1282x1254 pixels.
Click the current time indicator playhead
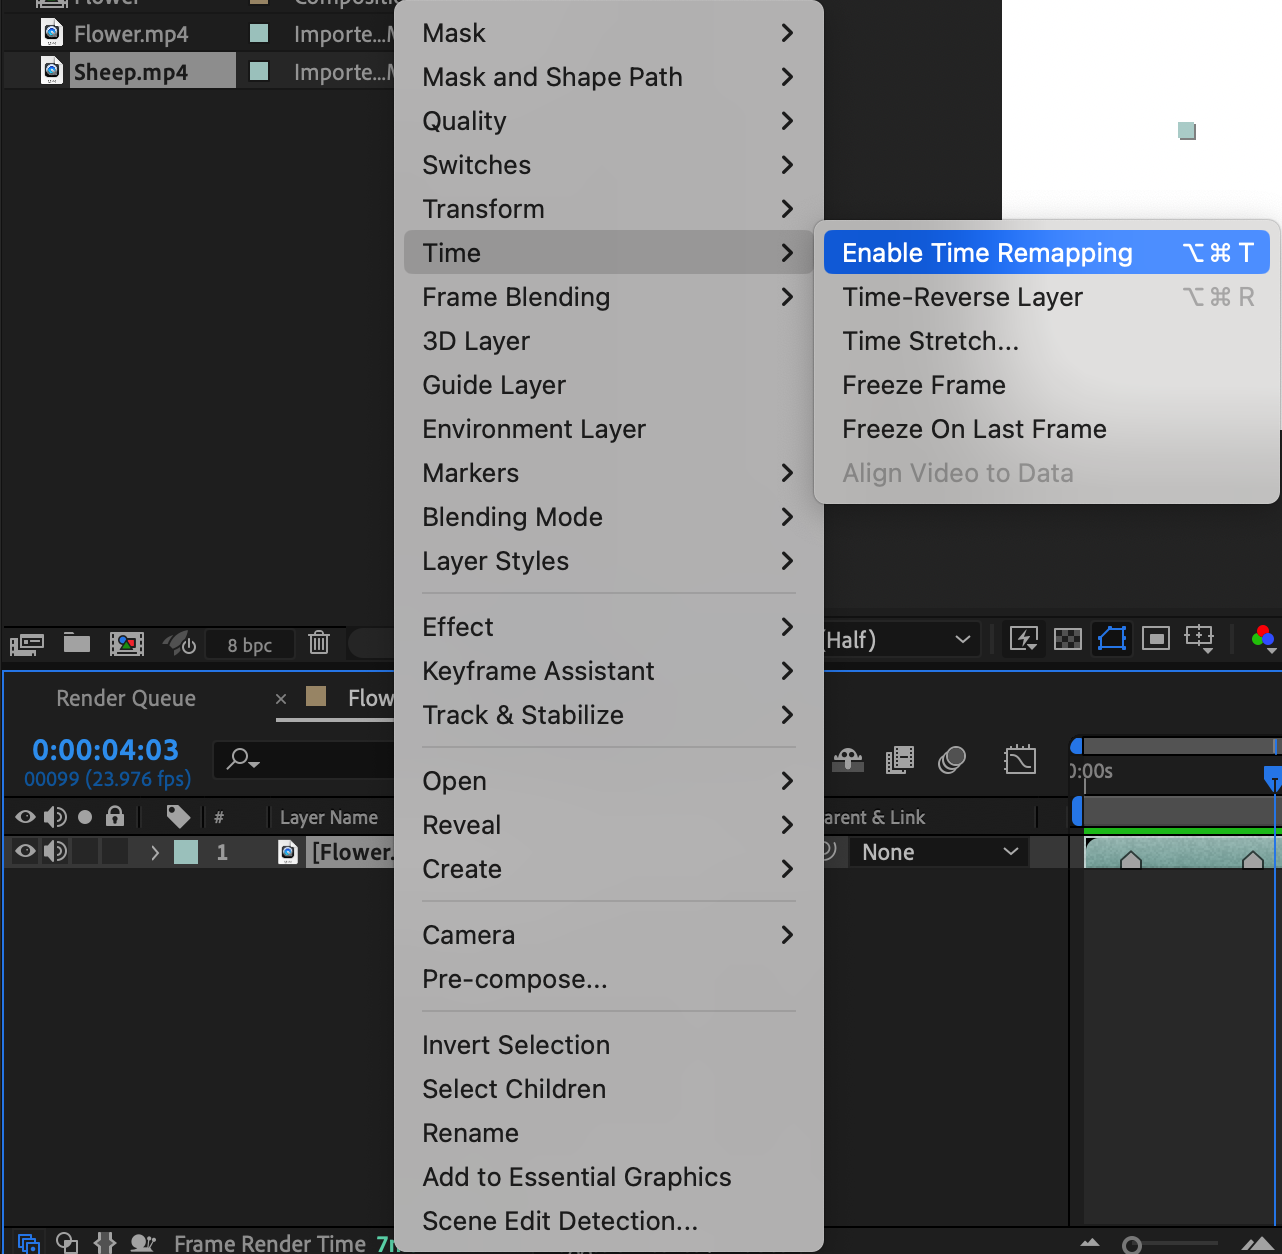1273,778
